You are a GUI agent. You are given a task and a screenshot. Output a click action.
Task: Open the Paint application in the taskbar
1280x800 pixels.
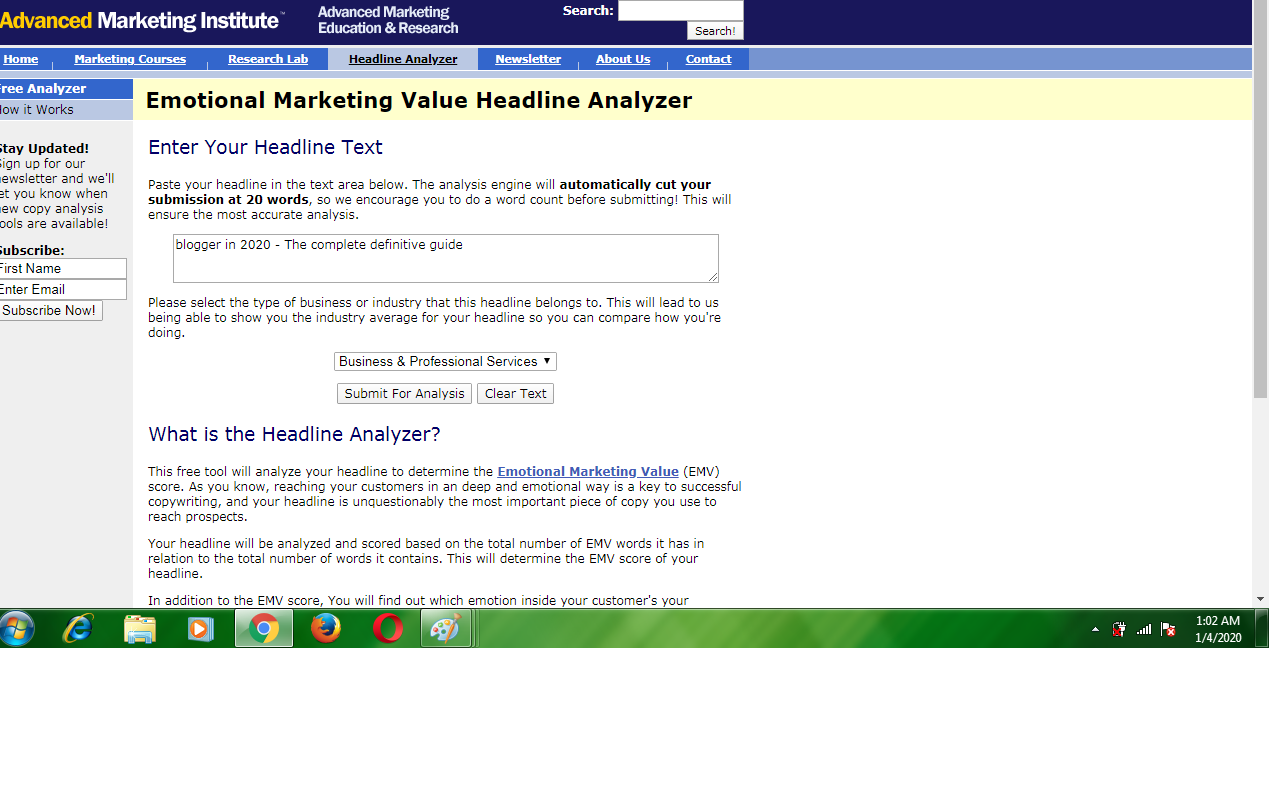pos(445,628)
